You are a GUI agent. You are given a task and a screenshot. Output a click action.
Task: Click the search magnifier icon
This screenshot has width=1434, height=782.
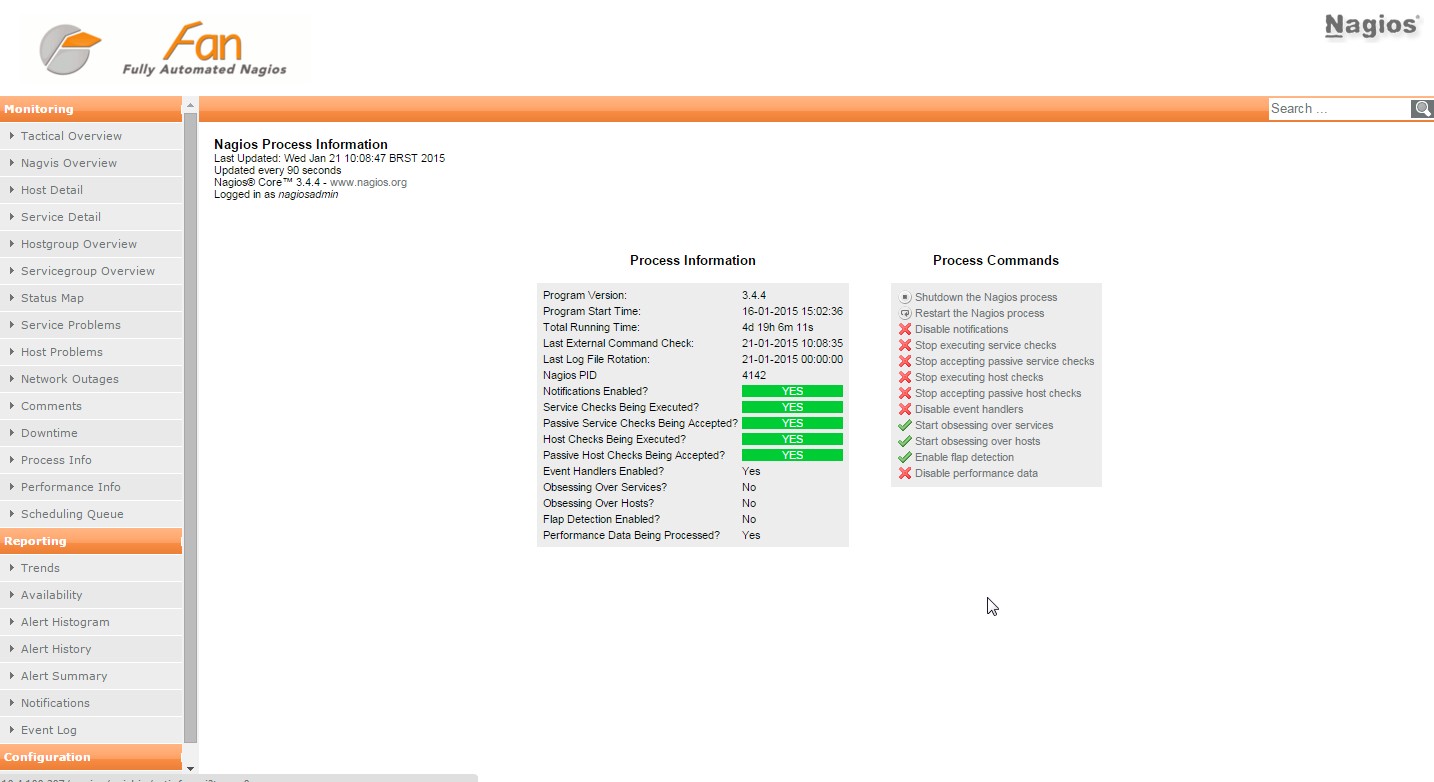[1422, 108]
